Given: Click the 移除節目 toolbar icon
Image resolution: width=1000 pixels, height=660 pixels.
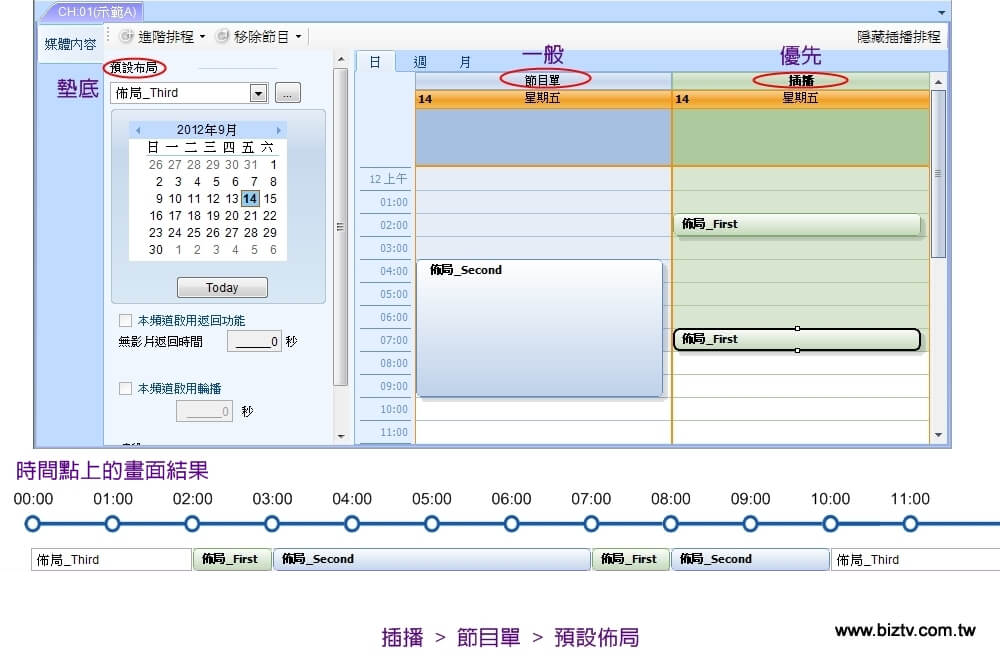Looking at the screenshot, I should (x=222, y=36).
